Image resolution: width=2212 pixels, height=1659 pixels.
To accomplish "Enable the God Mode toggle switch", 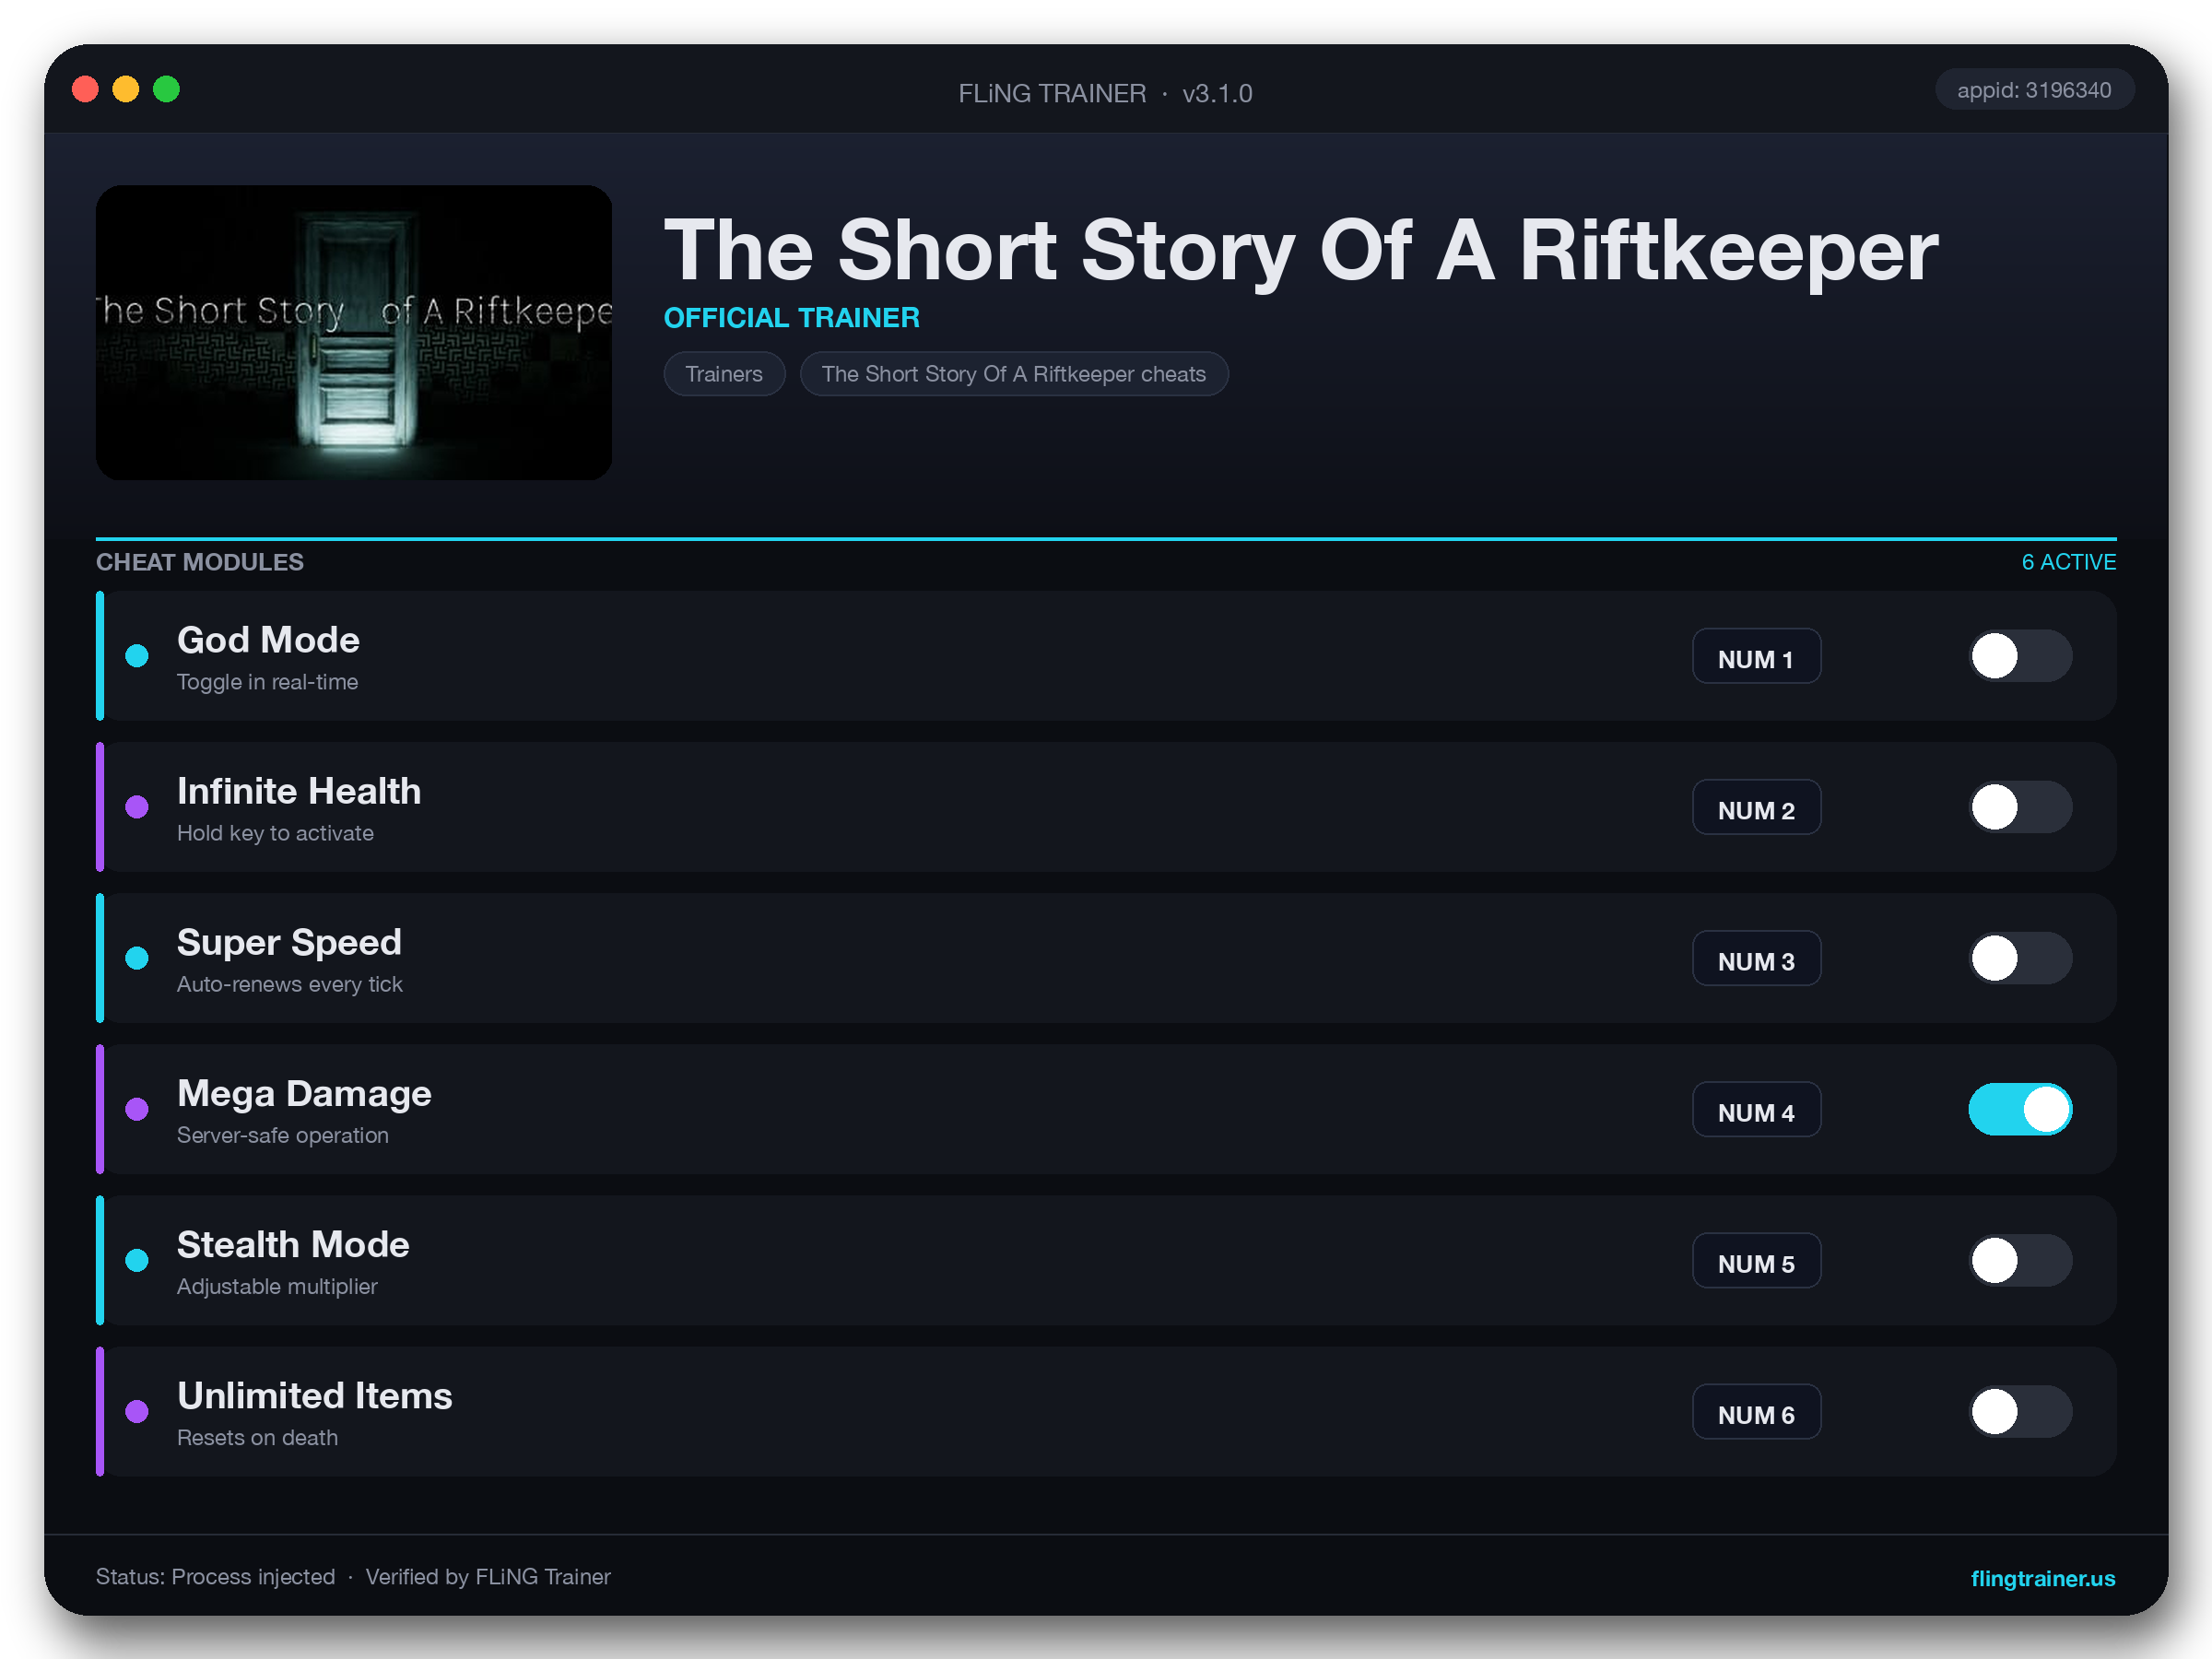I will pos(2020,656).
